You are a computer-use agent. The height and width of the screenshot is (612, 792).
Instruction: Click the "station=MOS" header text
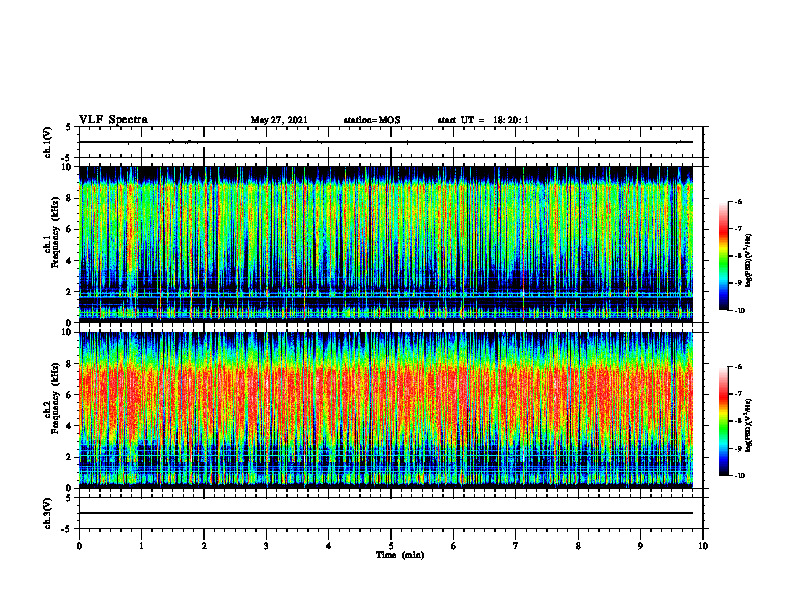(372, 120)
